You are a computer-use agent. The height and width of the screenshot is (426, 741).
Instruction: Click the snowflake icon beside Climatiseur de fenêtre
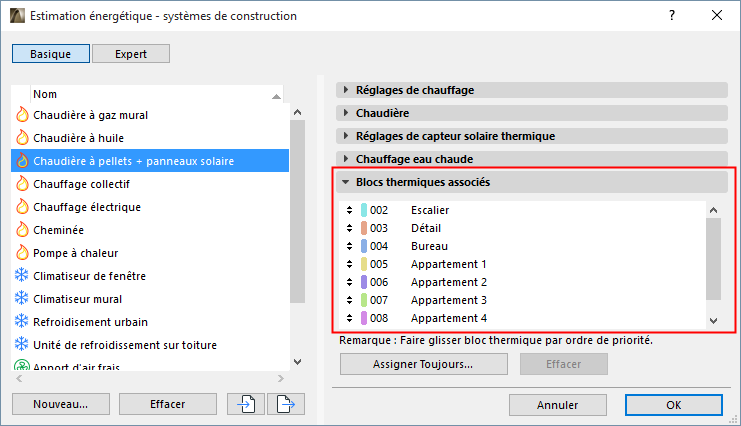click(x=22, y=275)
